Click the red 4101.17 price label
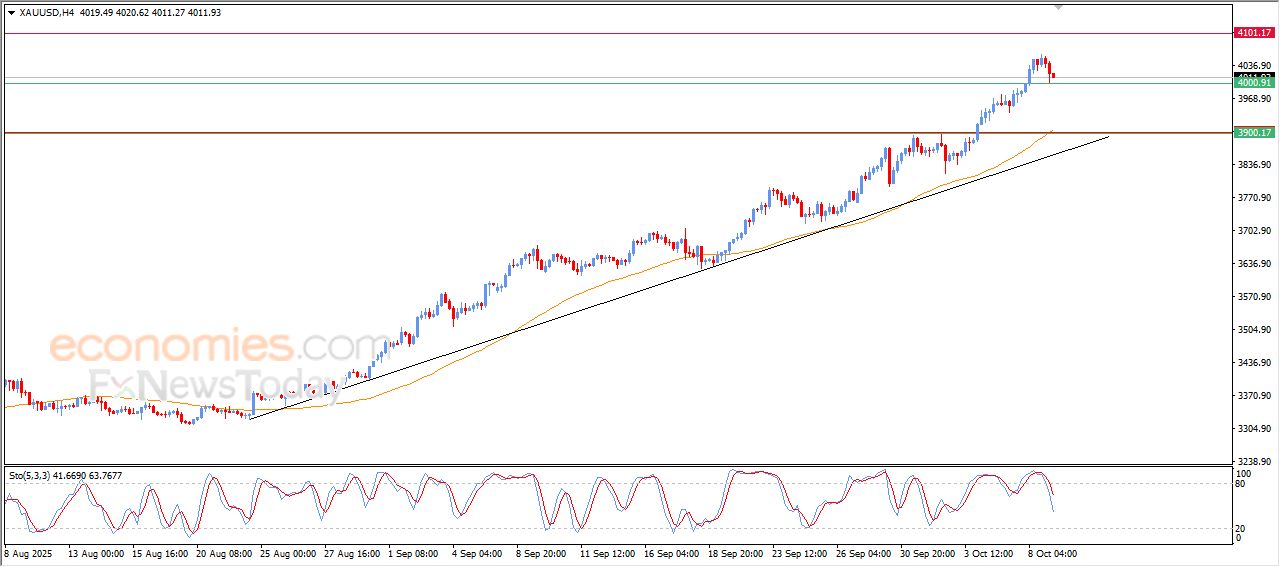 (1253, 33)
